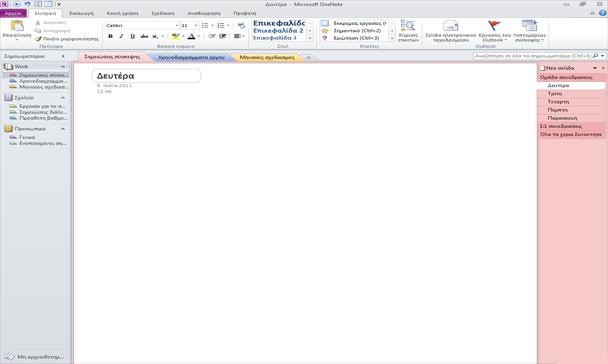Open the File (Αρχείο) tab
The width and height of the screenshot is (608, 364).
click(13, 13)
